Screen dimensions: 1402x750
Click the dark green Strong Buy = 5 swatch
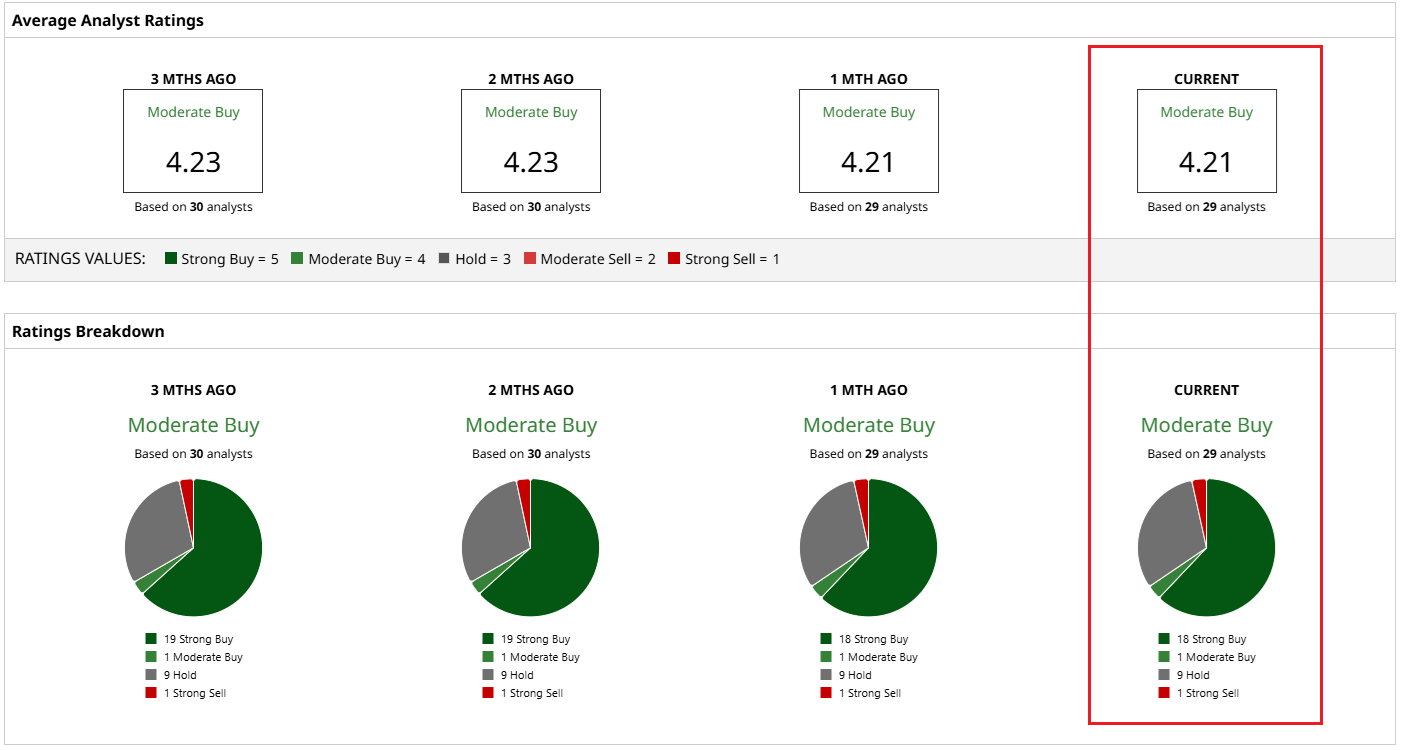(x=171, y=259)
